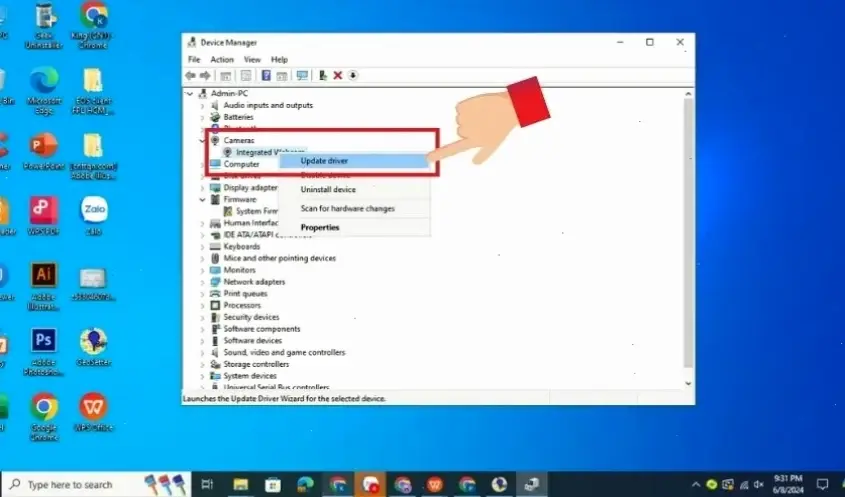Maximize the Device Manager window
The height and width of the screenshot is (497, 845).
tap(650, 42)
